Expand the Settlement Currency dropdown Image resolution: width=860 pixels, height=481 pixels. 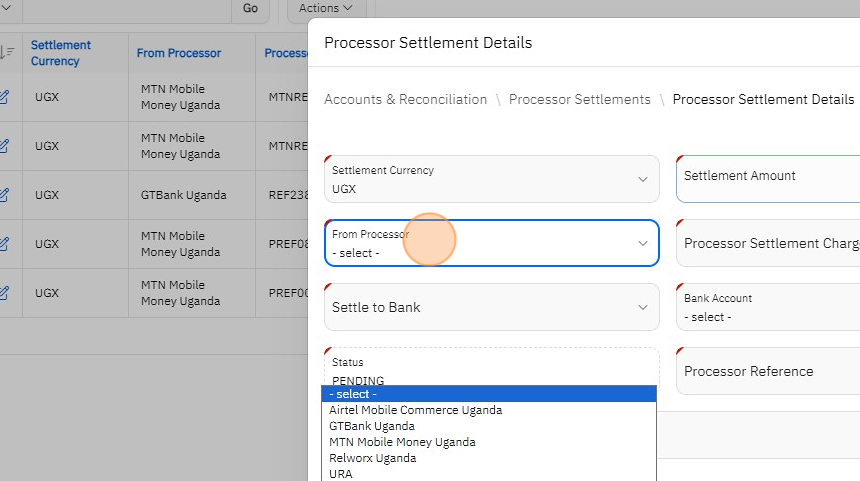[491, 179]
